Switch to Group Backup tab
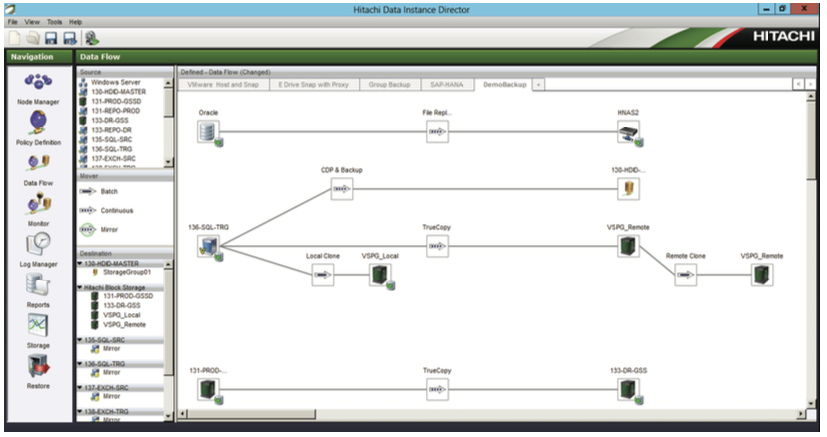Viewport: 827px width, 437px height. (x=389, y=84)
